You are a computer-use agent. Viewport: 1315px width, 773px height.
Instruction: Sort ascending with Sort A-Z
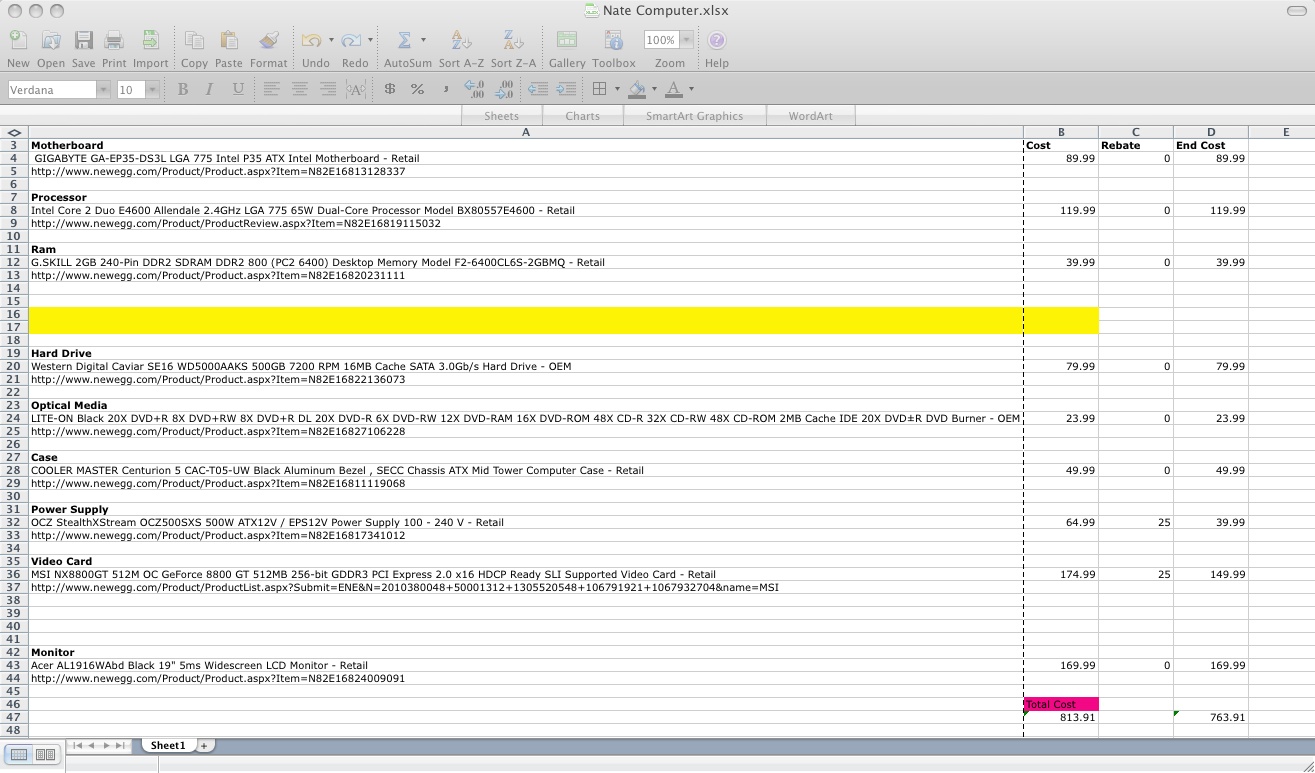click(x=461, y=41)
